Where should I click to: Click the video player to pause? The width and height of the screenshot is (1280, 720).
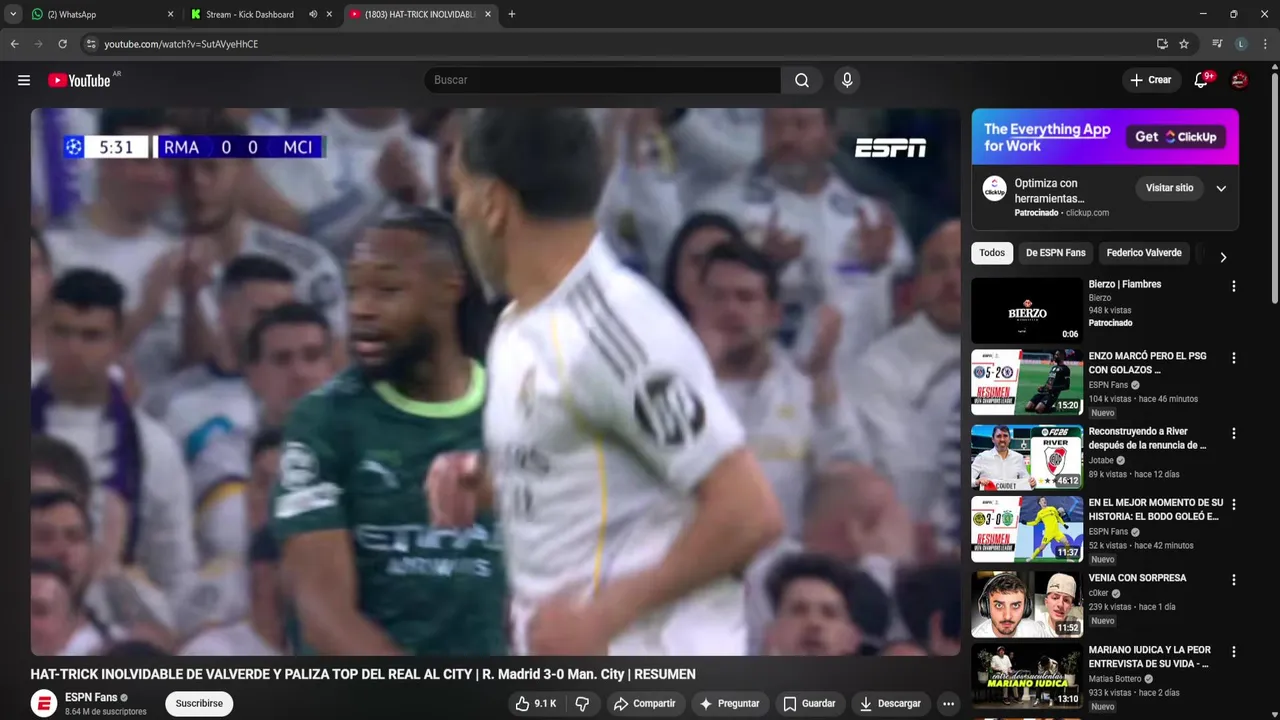pos(495,381)
